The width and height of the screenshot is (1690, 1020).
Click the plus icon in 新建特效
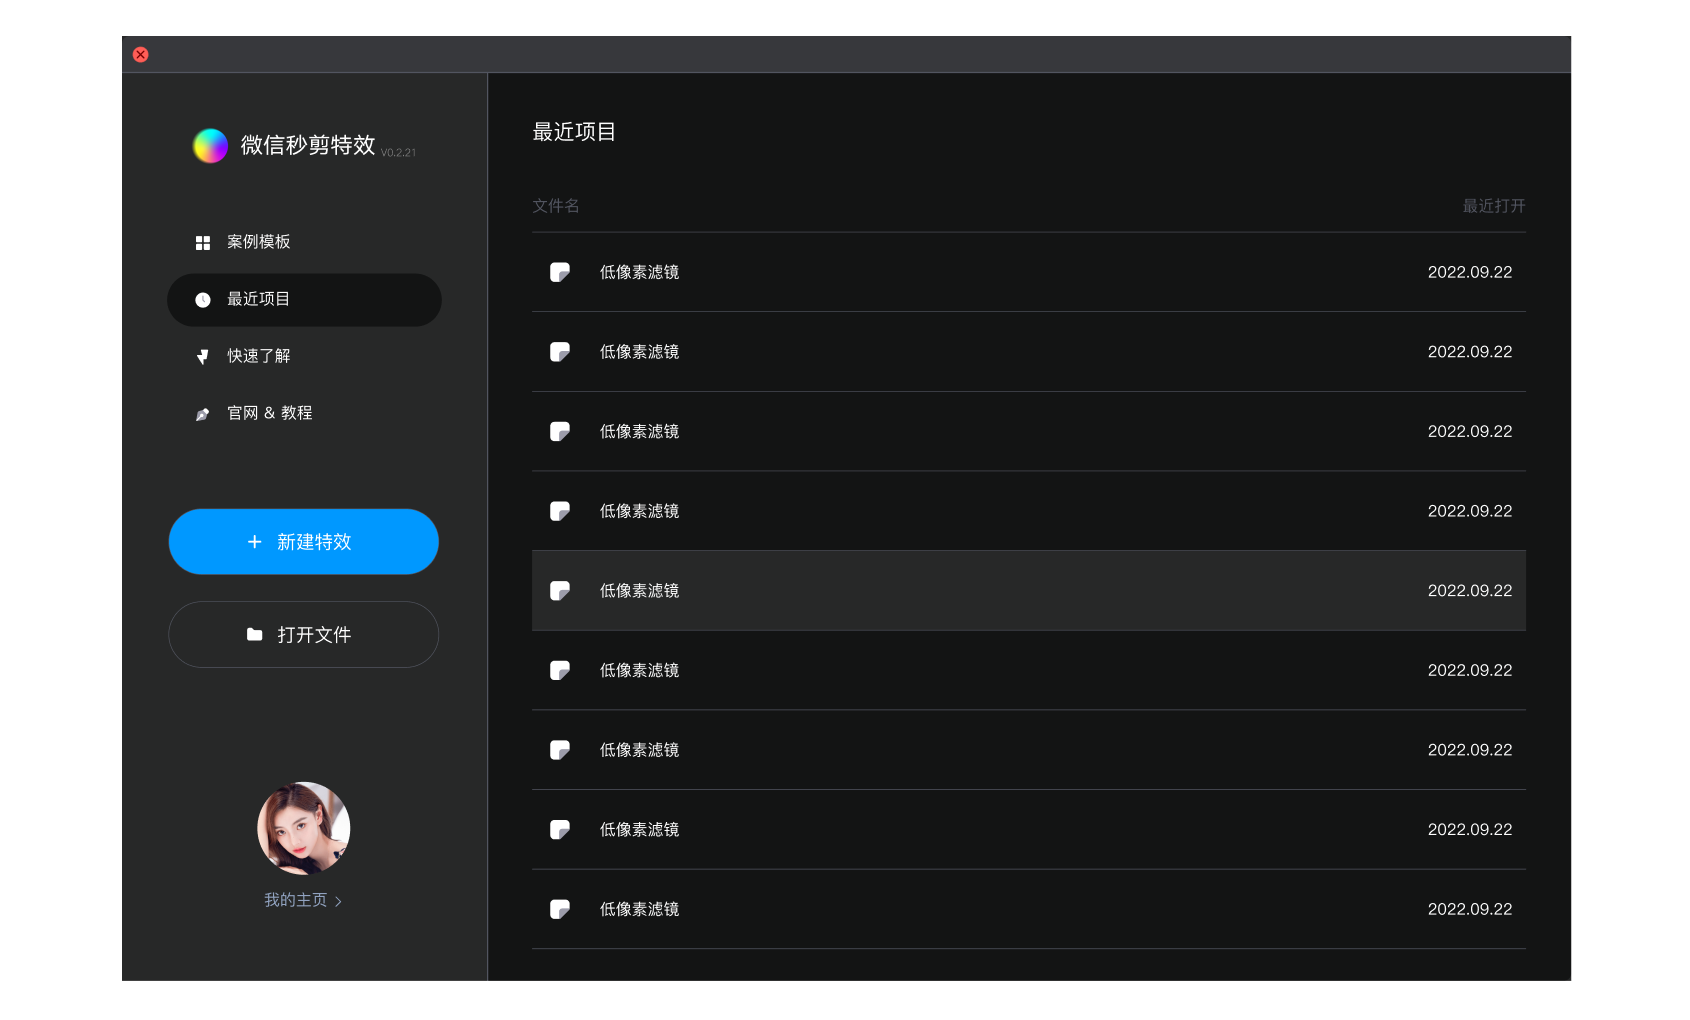255,542
